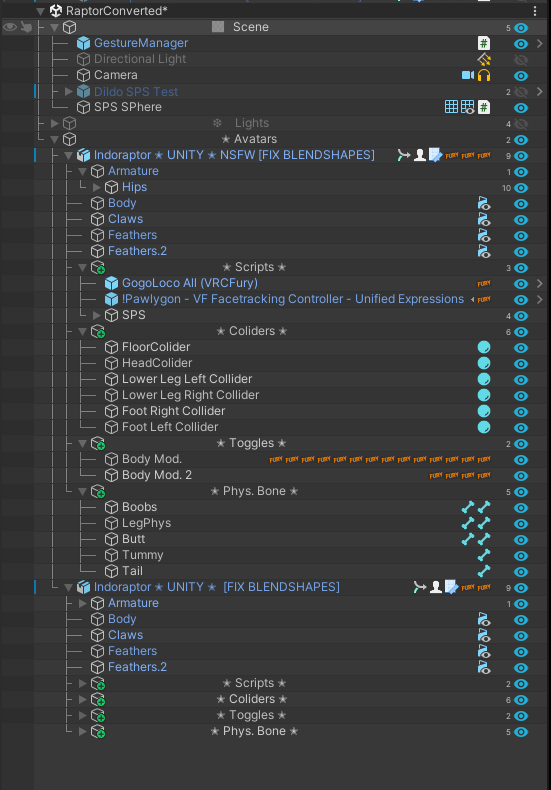Select the second Indoraptor's Claws object
The width and height of the screenshot is (551, 790).
click(x=125, y=635)
